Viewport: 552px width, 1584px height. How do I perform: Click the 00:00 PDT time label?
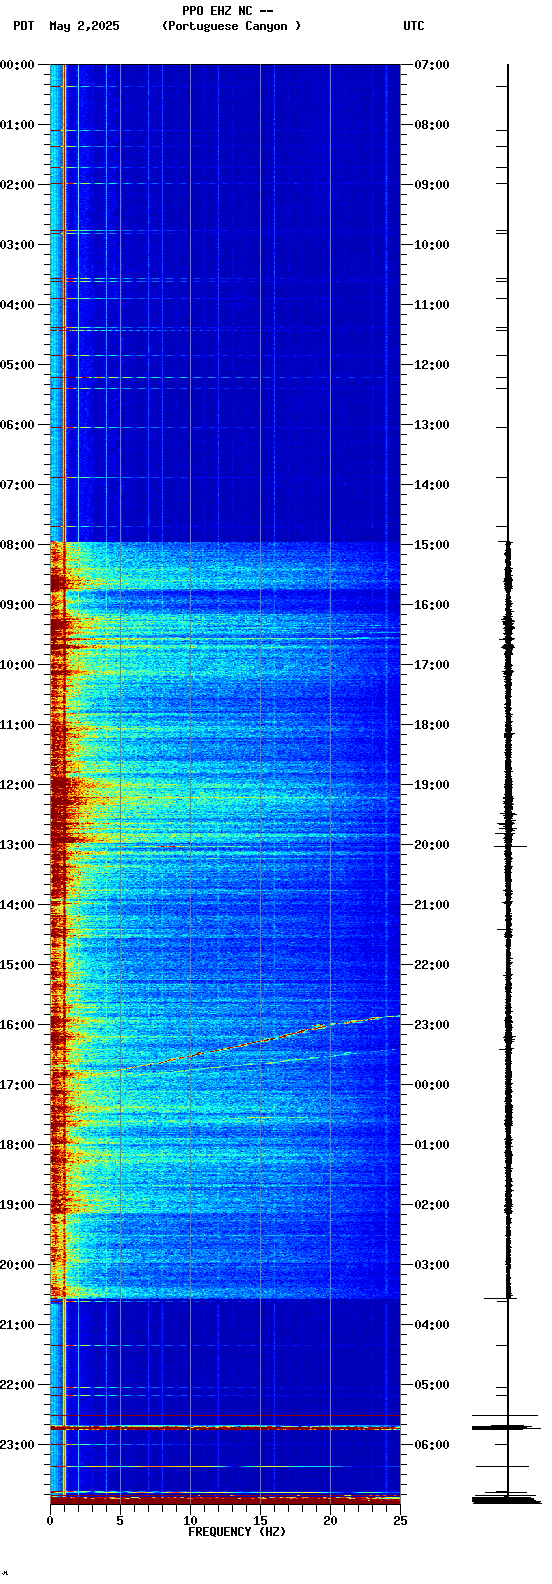tap(17, 65)
